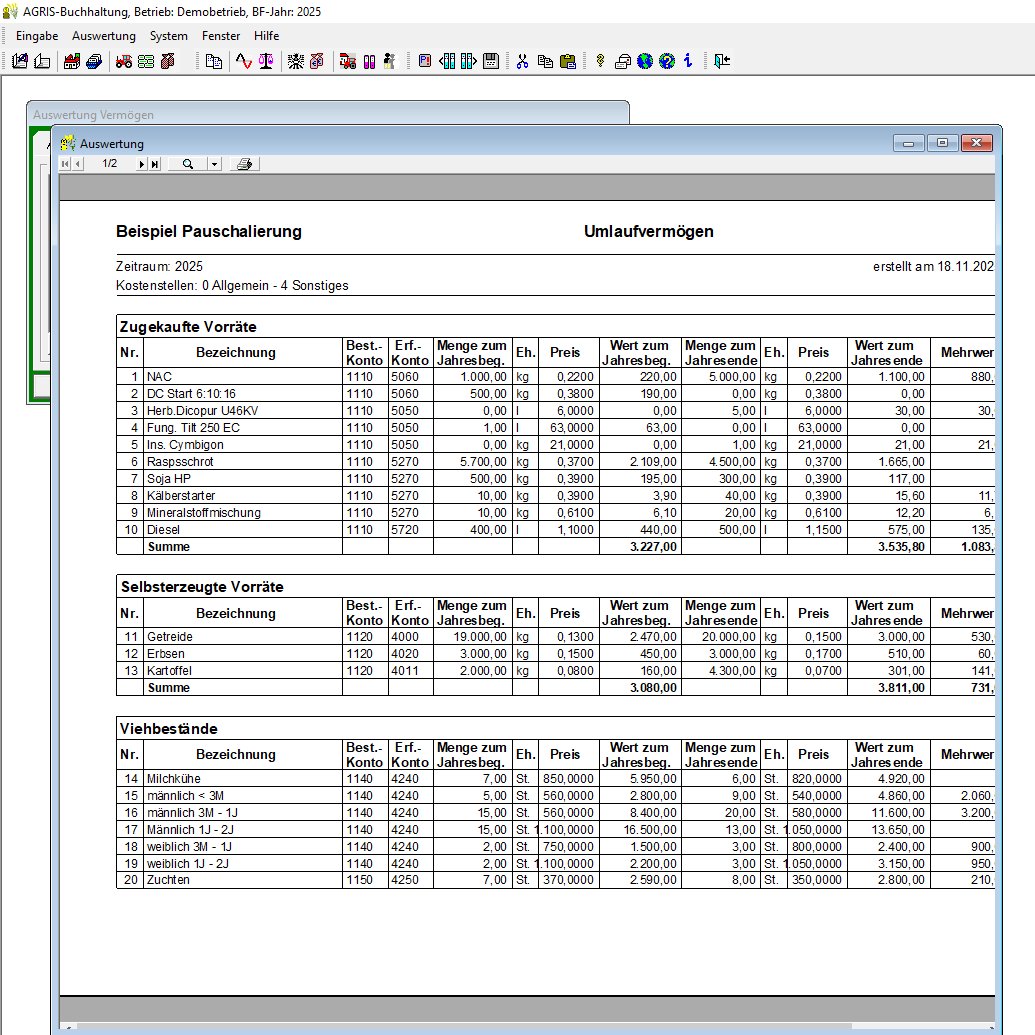Click the scissors cut icon
The width and height of the screenshot is (1035, 1035).
[522, 61]
